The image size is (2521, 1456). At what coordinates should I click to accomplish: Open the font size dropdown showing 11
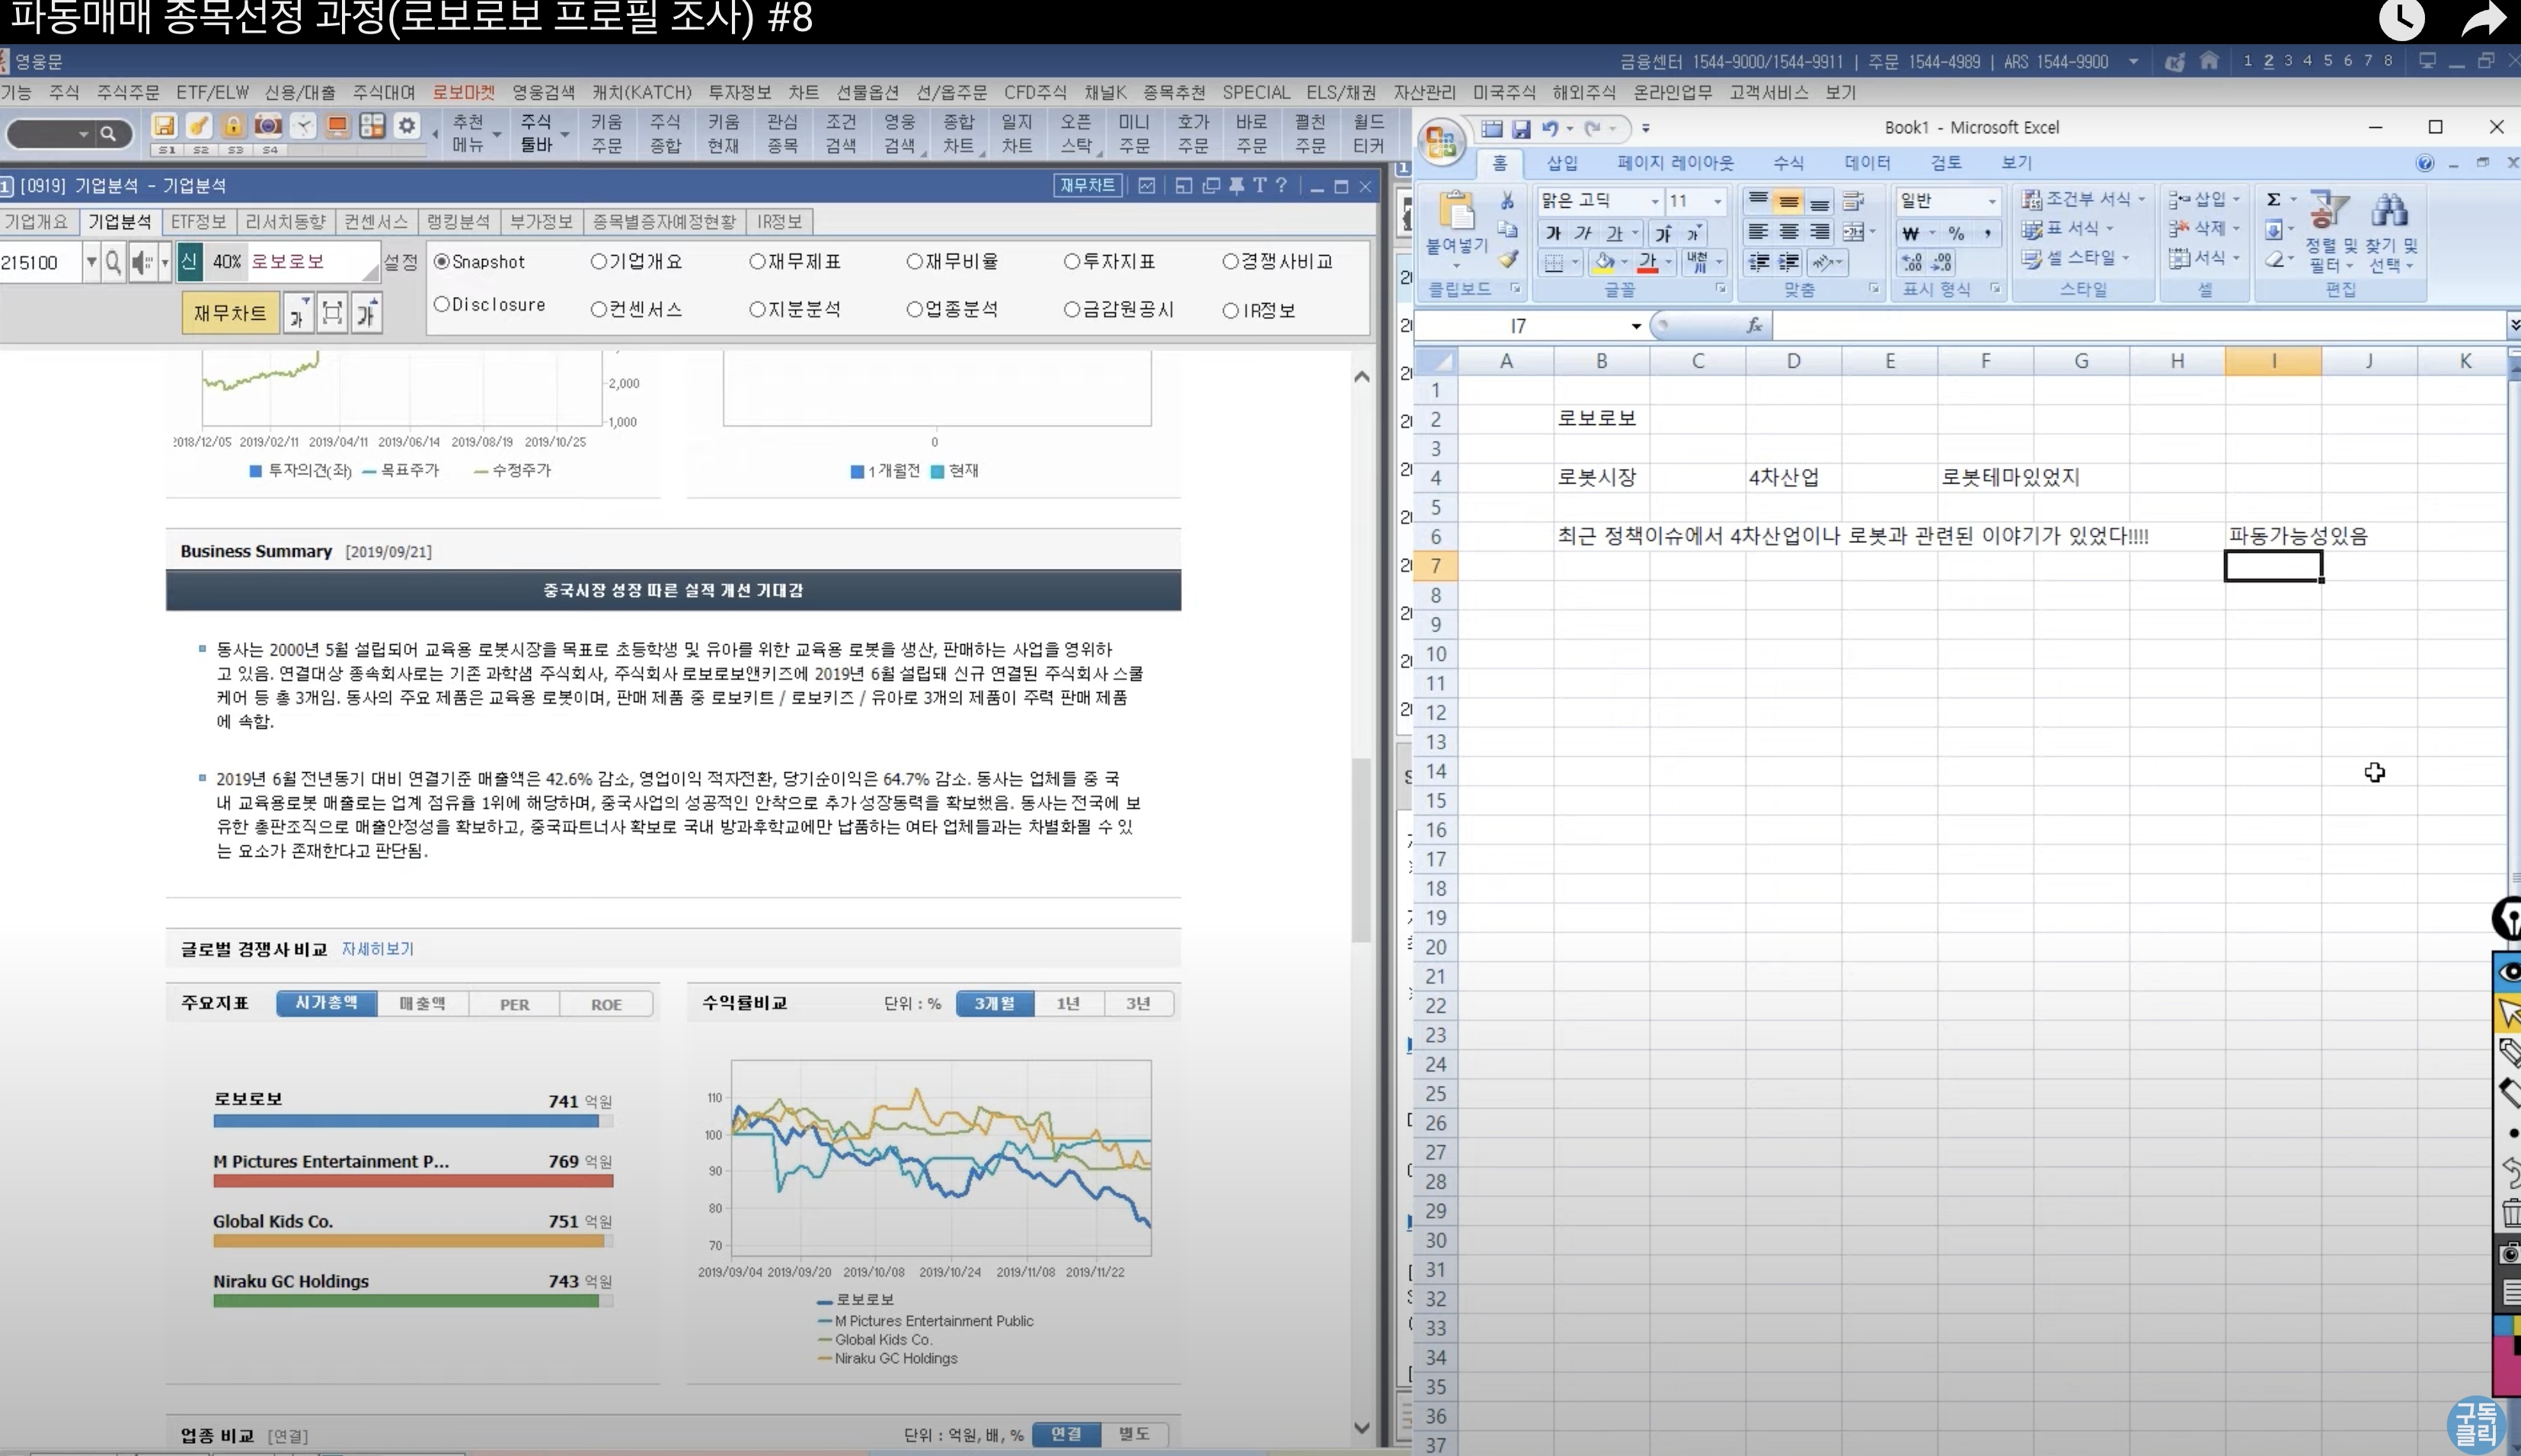click(1718, 201)
